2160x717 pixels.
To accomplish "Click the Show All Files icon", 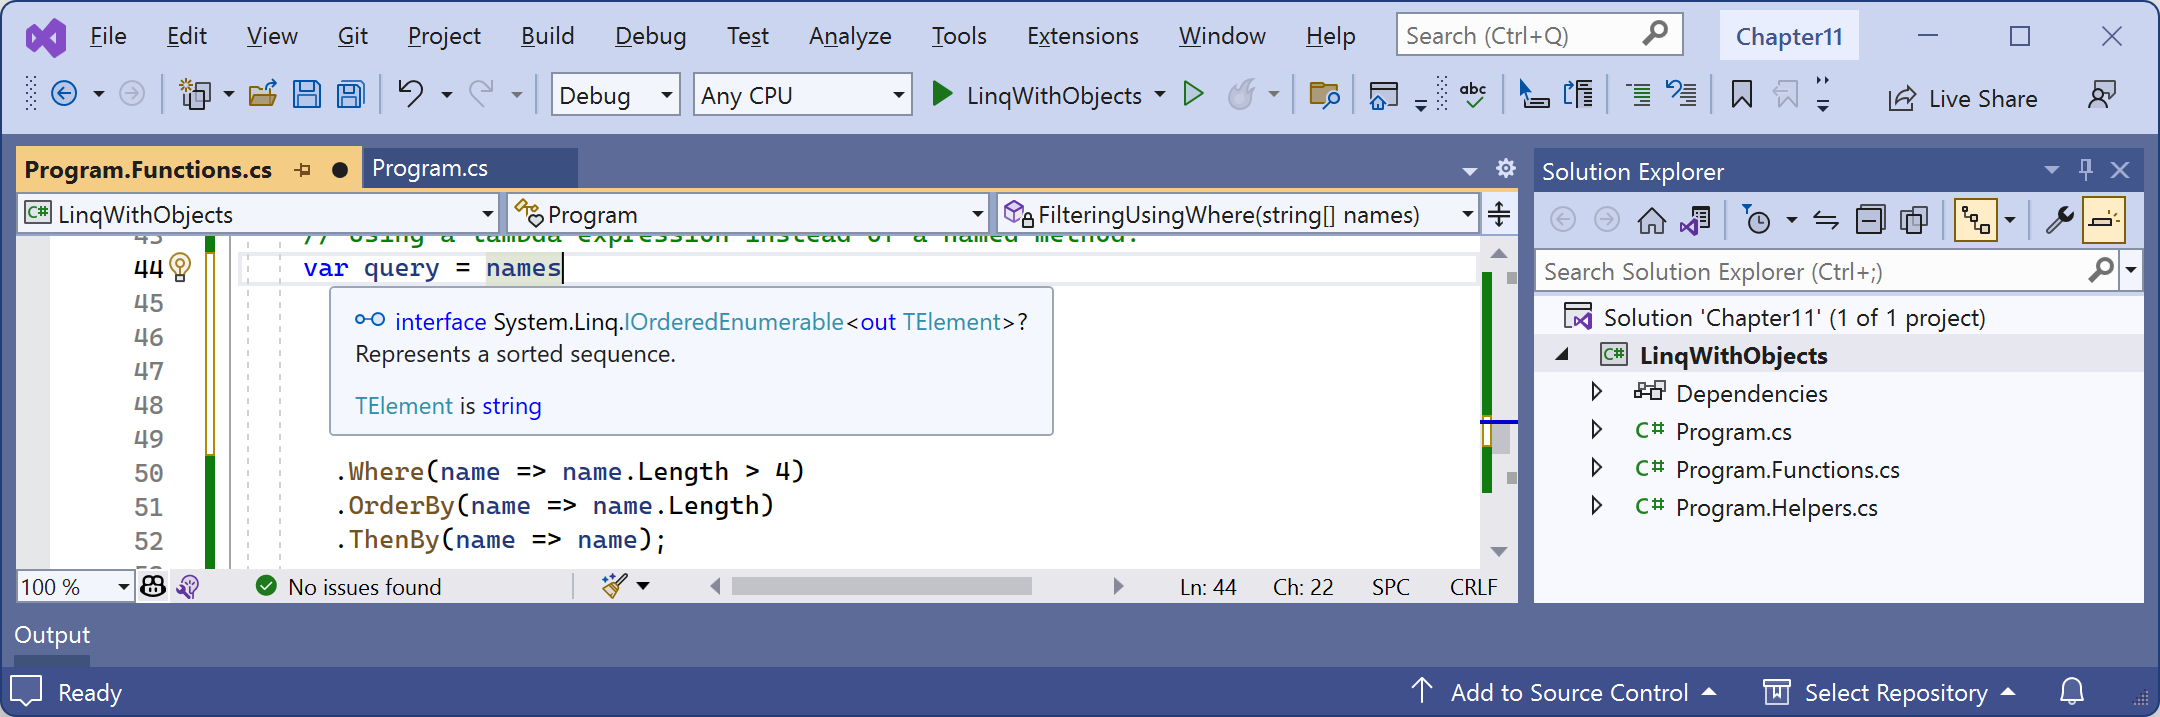I will (1914, 220).
